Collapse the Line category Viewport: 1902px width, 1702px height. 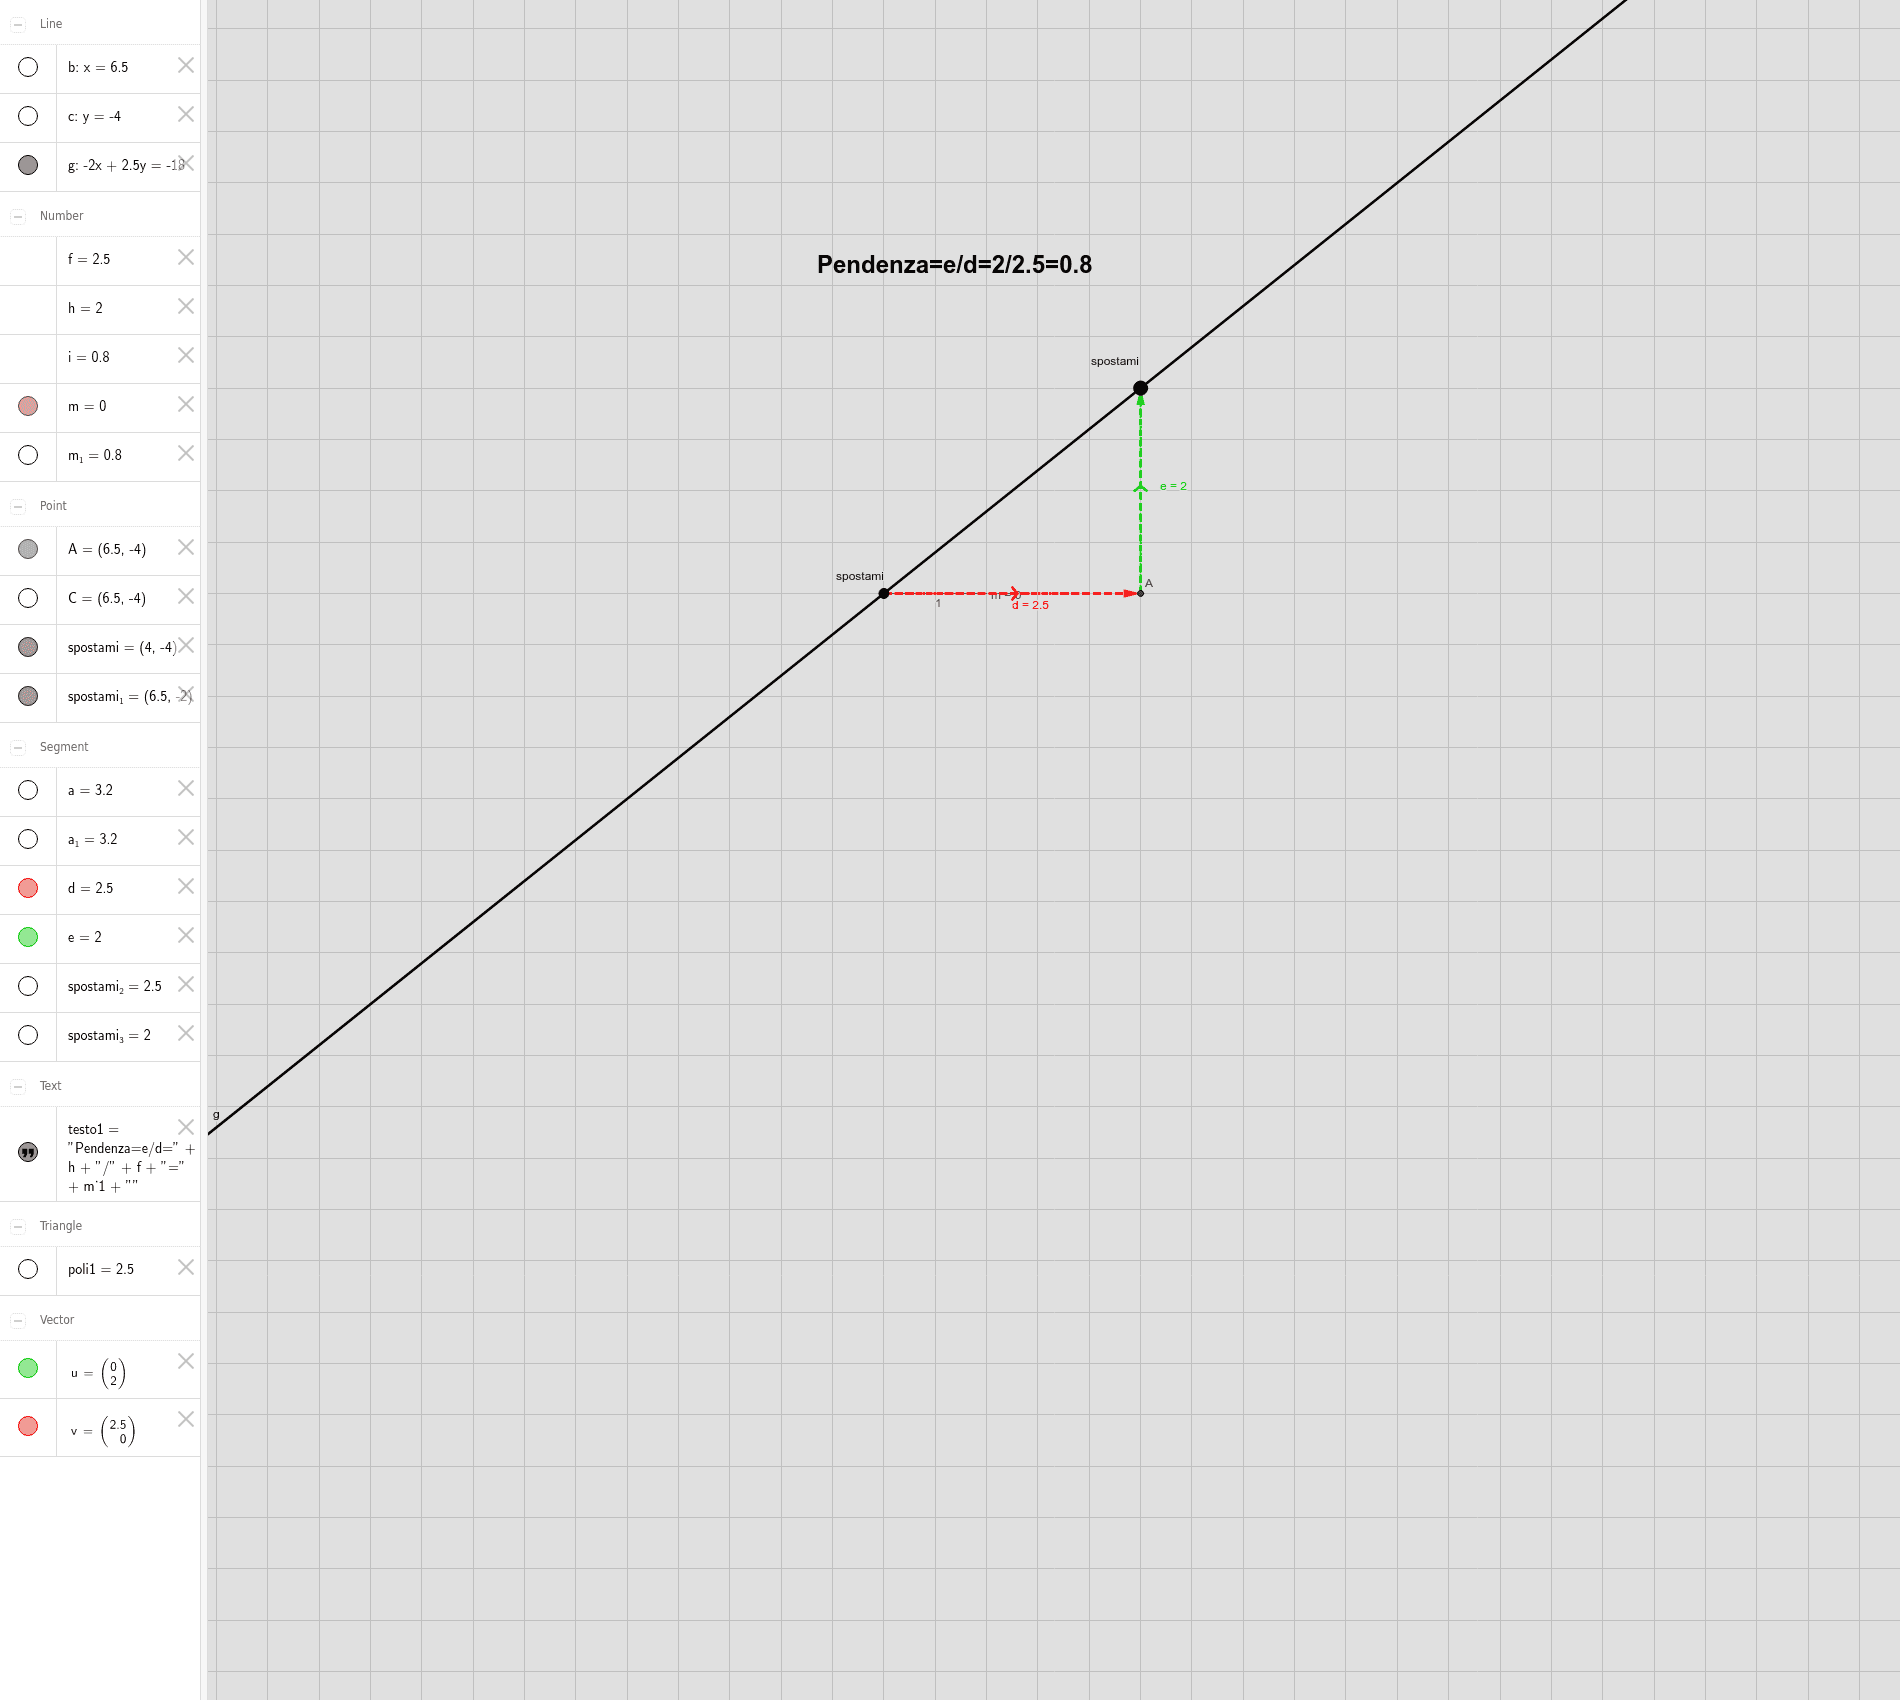(x=18, y=24)
